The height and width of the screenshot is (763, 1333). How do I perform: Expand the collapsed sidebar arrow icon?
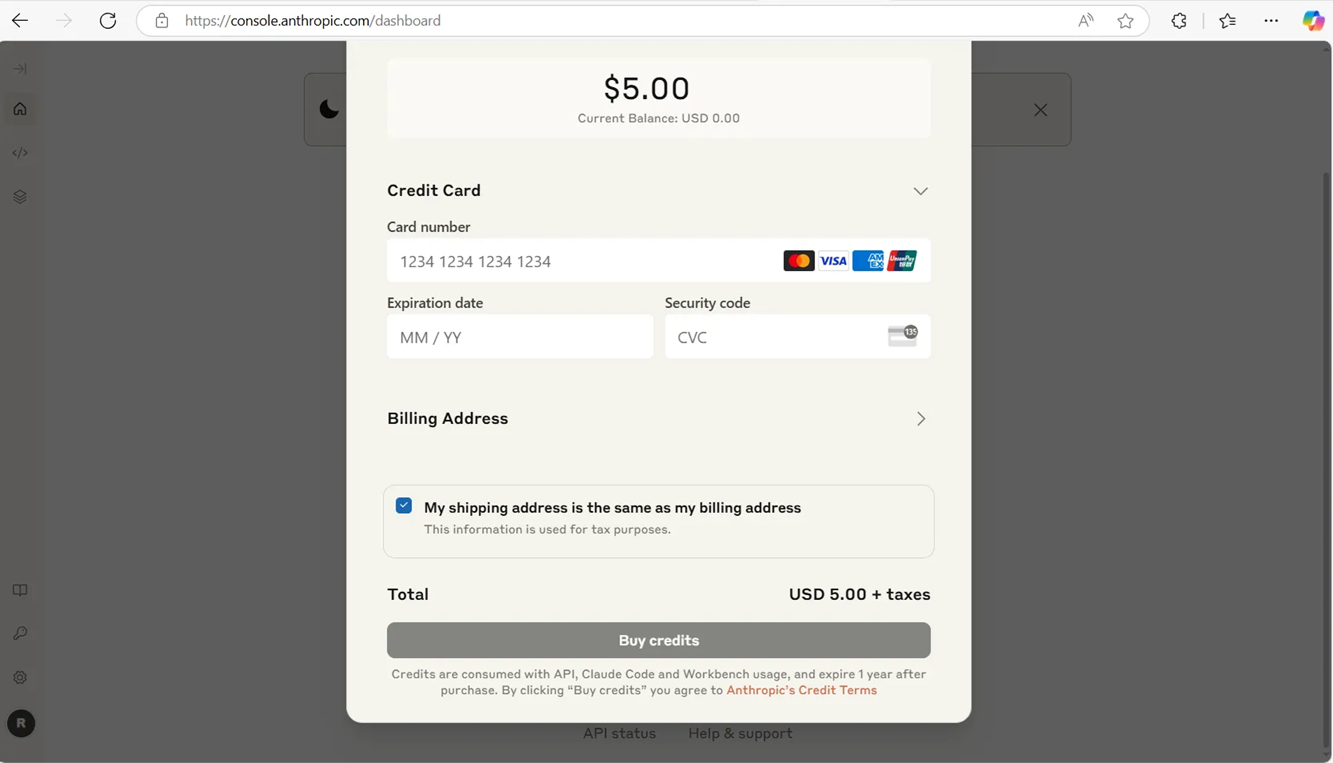(x=20, y=69)
